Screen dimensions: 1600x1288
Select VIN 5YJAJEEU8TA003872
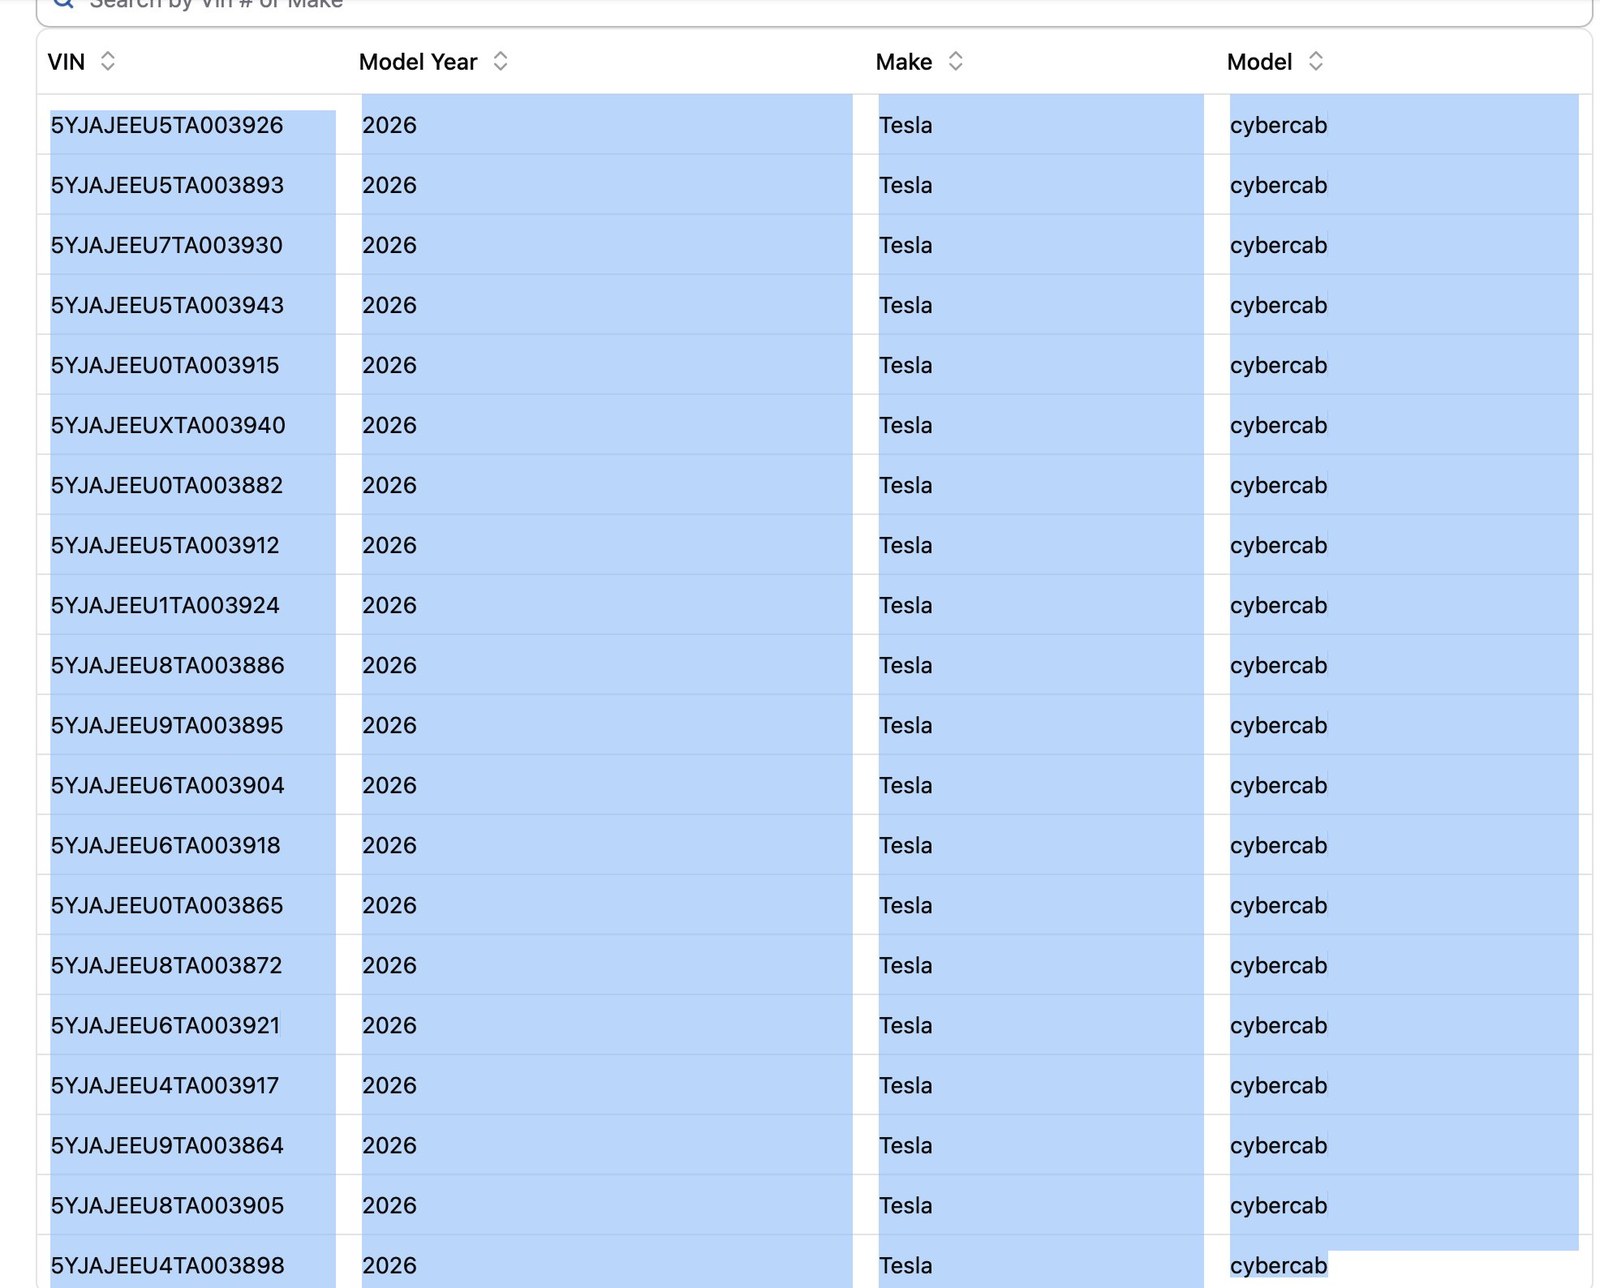tap(167, 965)
